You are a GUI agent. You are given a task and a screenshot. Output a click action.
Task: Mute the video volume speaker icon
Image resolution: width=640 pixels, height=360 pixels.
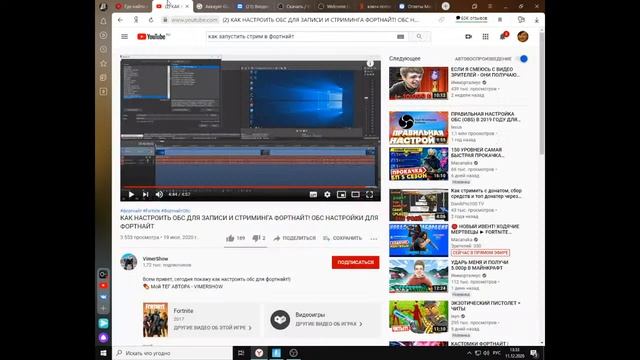[159, 194]
